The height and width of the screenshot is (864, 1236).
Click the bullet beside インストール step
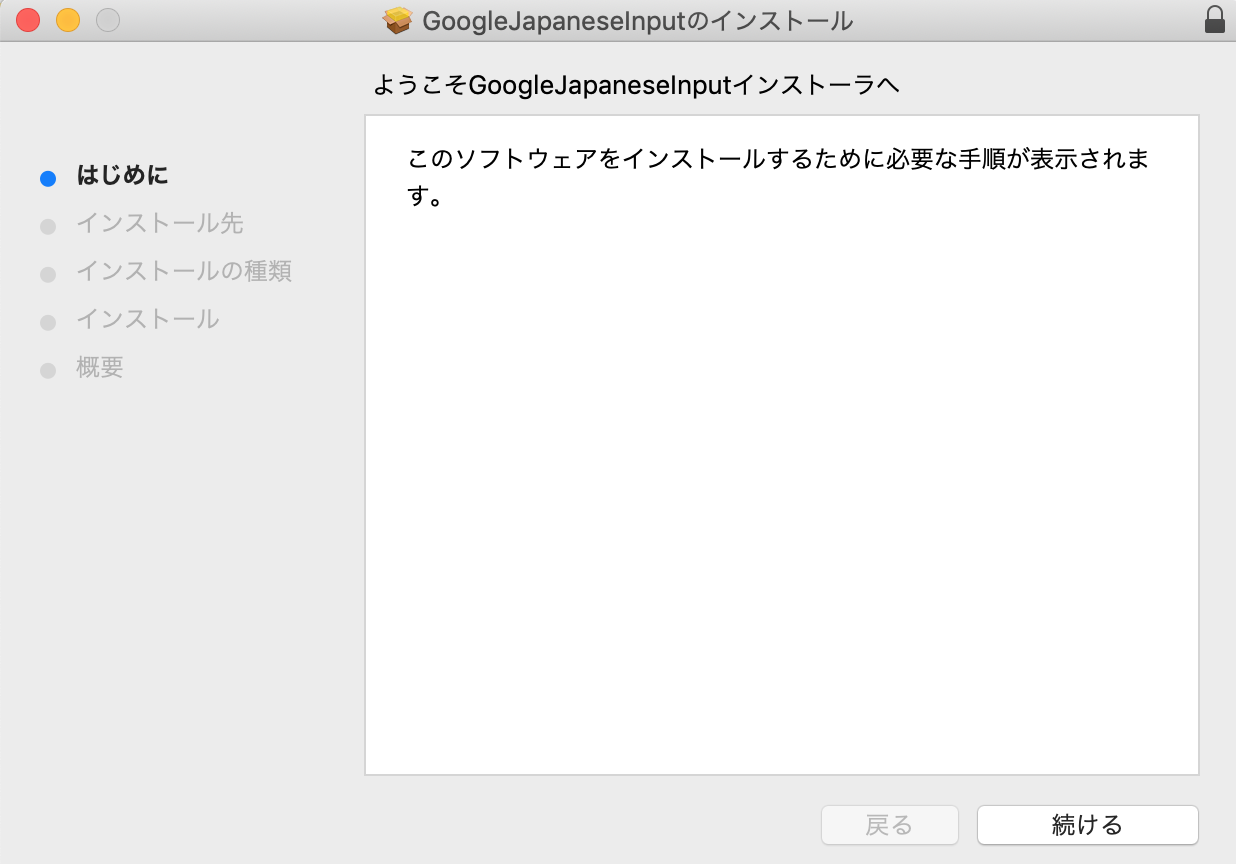point(47,320)
